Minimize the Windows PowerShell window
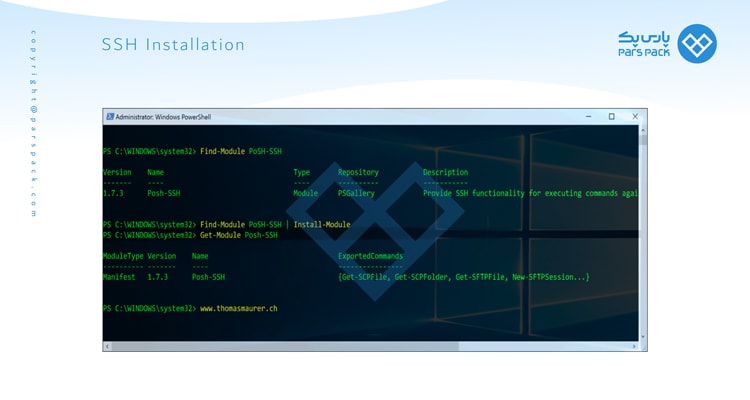750x400 pixels. tap(588, 117)
